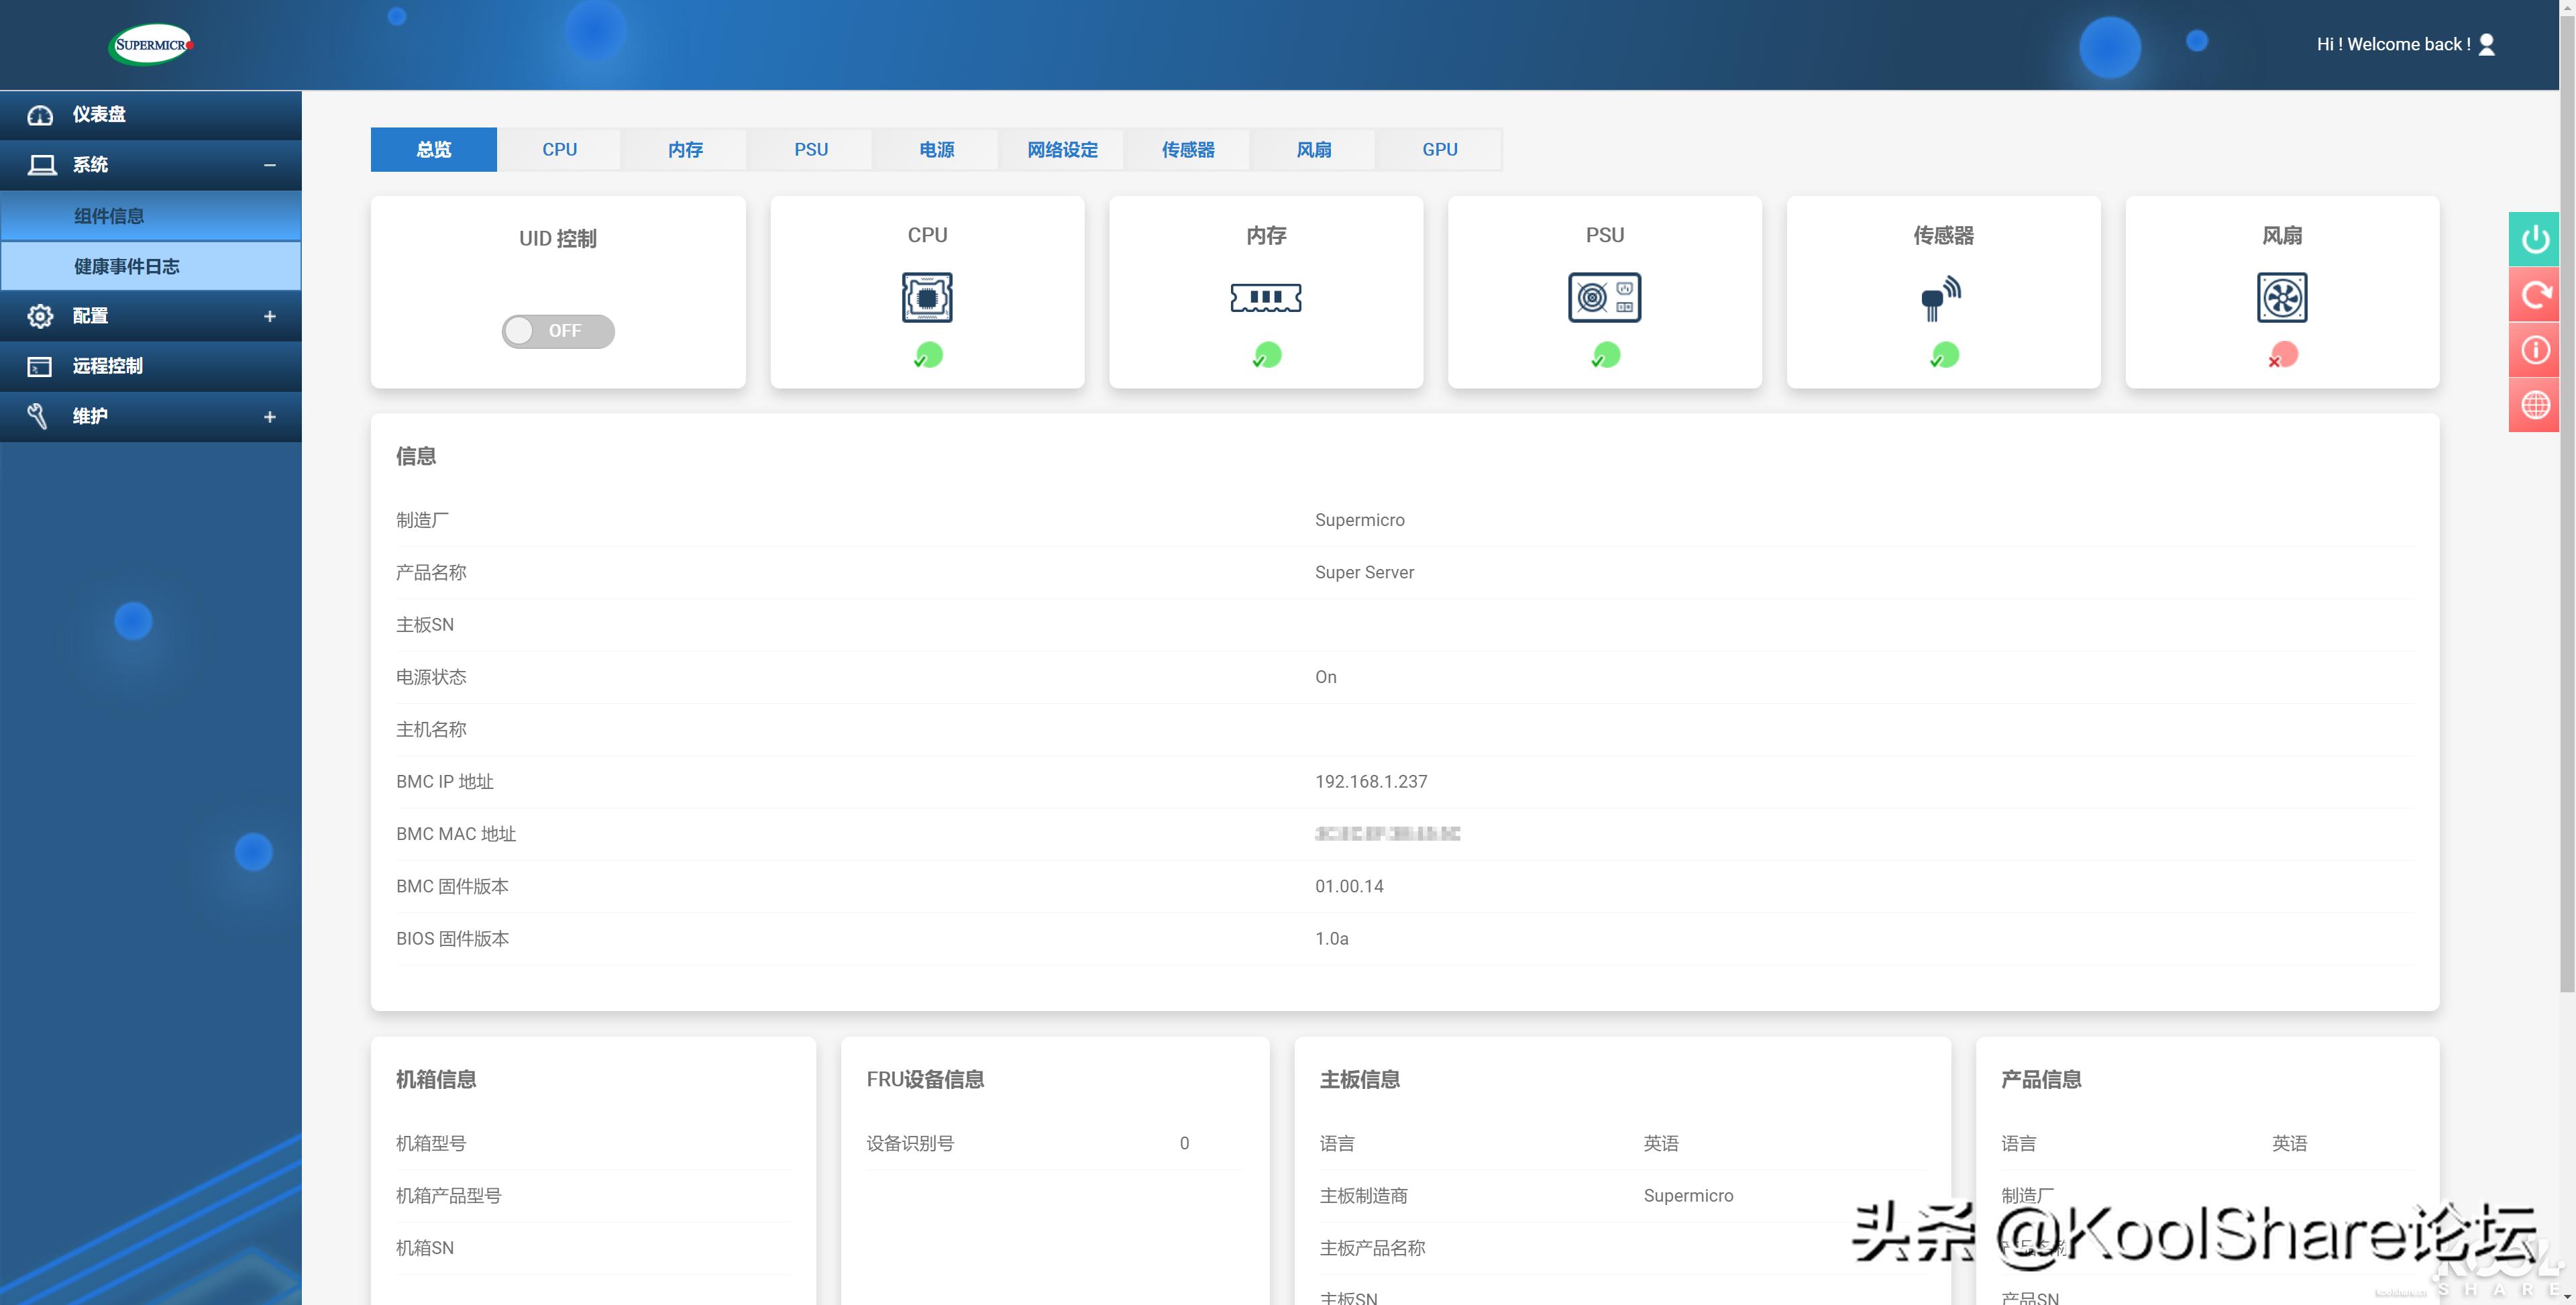Image resolution: width=2576 pixels, height=1305 pixels.
Task: Switch to the CPU tab
Action: coord(559,148)
